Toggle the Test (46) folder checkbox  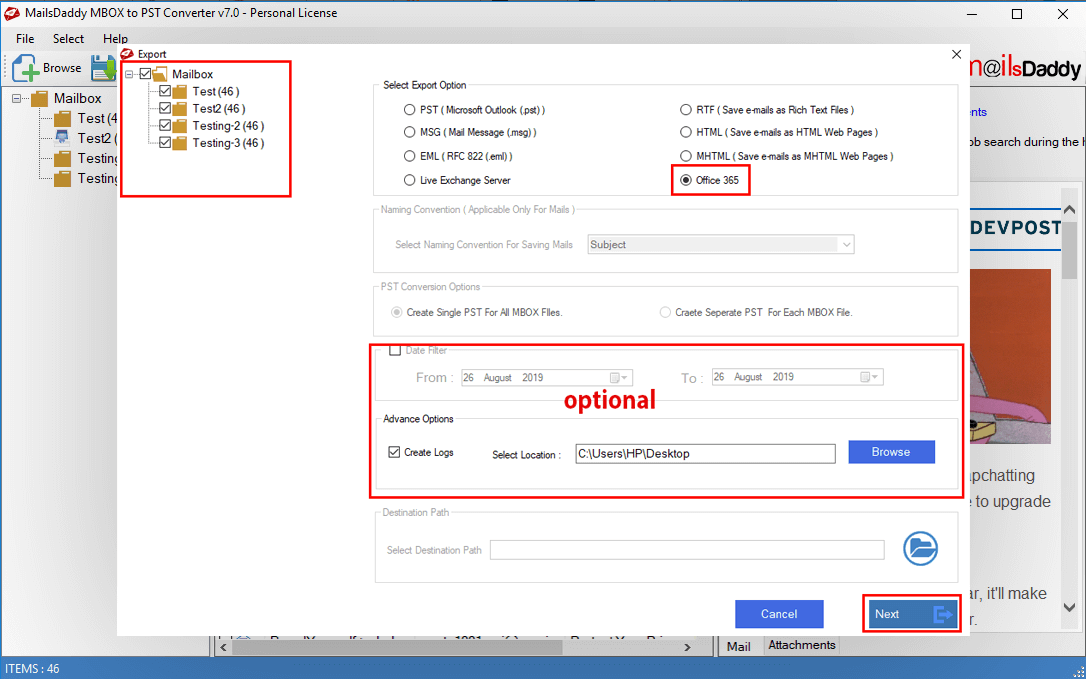pos(165,91)
